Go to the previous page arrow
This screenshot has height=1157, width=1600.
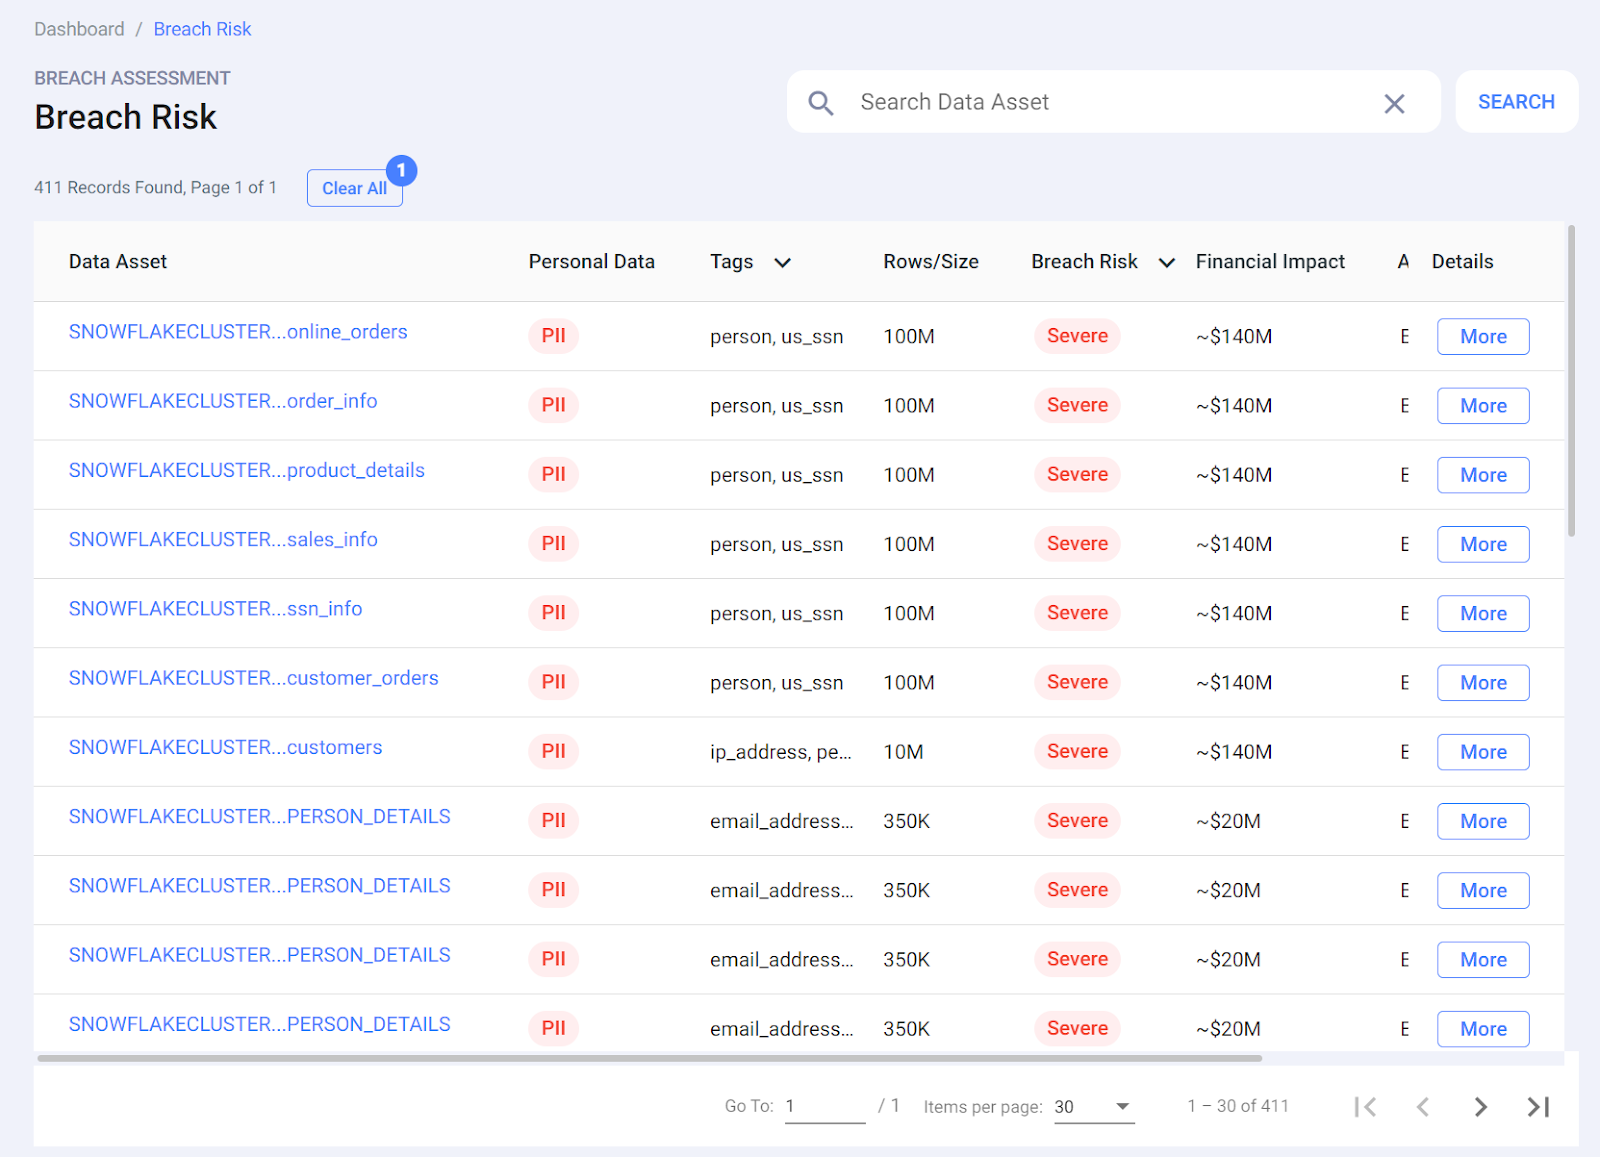(1423, 1106)
